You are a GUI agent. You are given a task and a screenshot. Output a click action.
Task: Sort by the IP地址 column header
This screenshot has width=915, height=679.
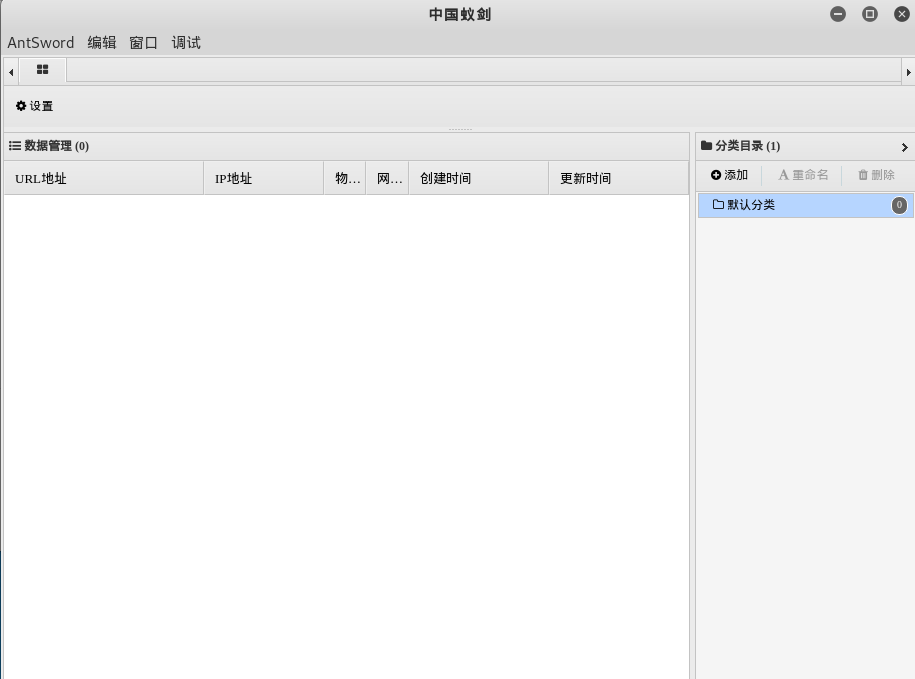pyautogui.click(x=264, y=178)
